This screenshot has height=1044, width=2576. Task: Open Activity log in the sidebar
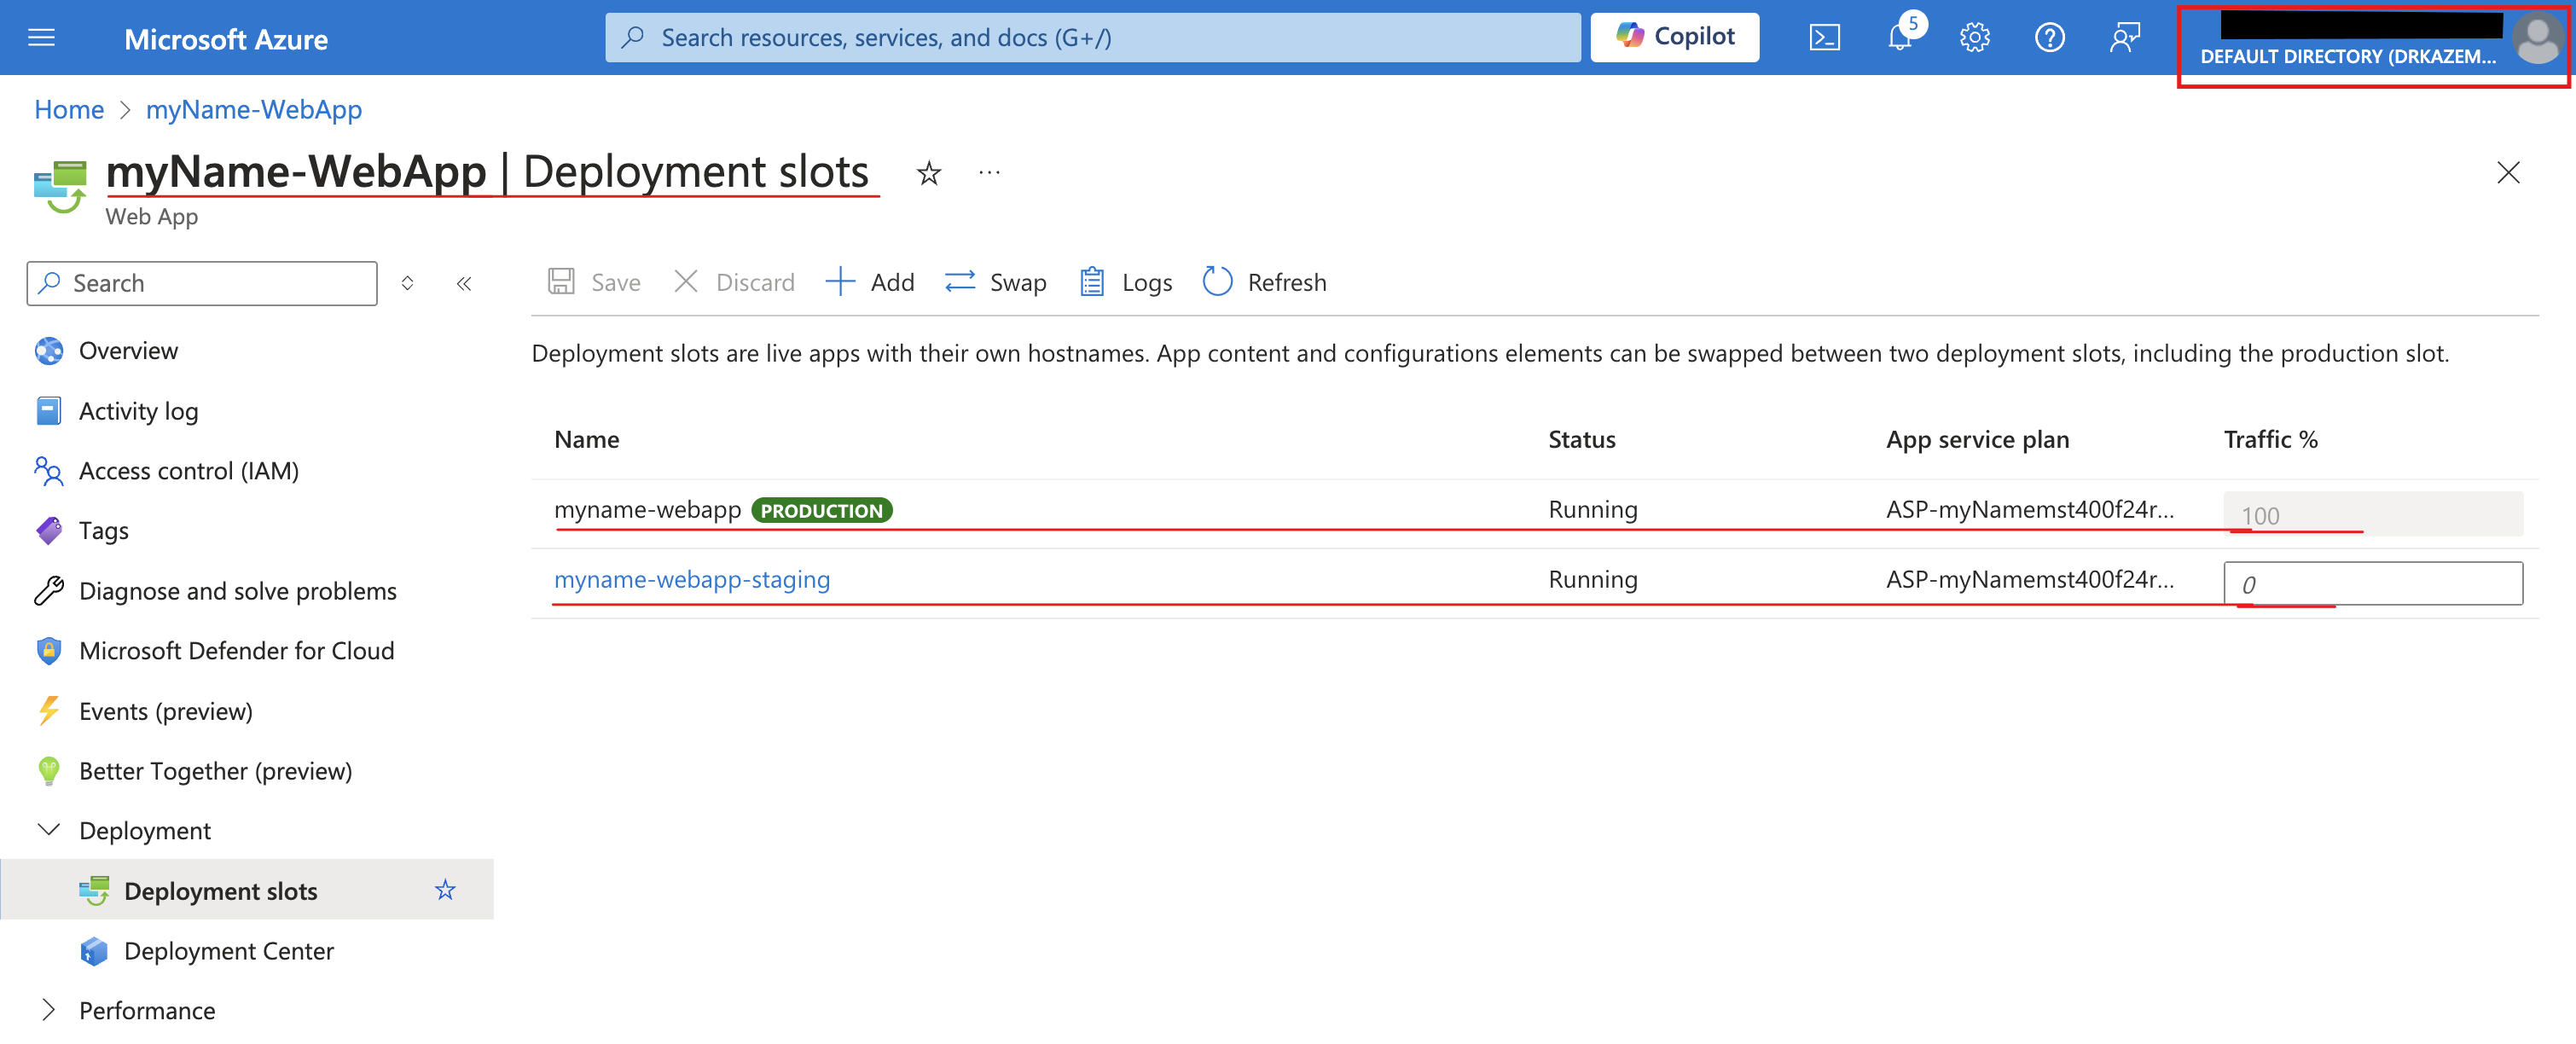tap(138, 411)
